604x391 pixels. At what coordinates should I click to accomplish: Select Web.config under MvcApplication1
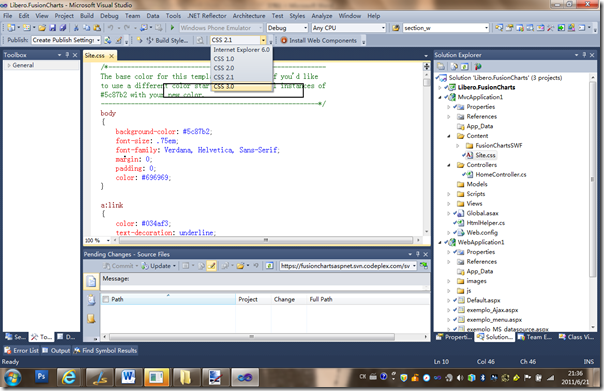482,233
